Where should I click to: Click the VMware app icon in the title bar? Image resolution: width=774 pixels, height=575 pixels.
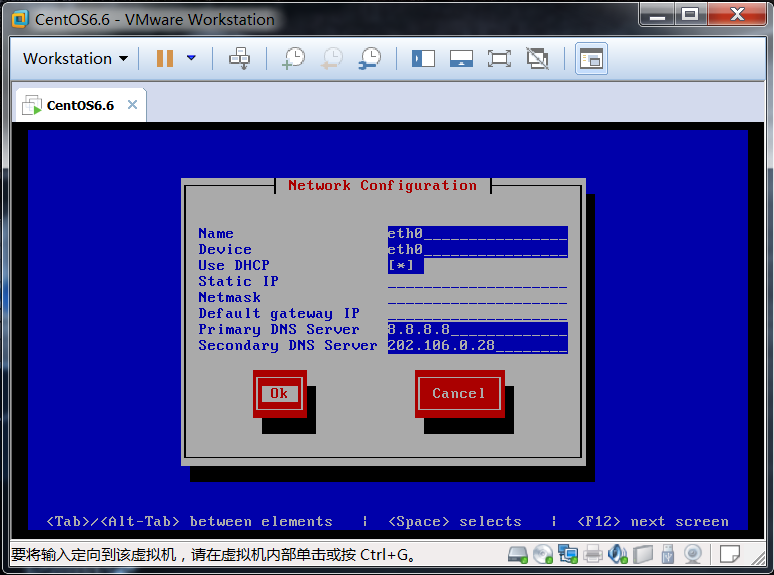(20, 19)
